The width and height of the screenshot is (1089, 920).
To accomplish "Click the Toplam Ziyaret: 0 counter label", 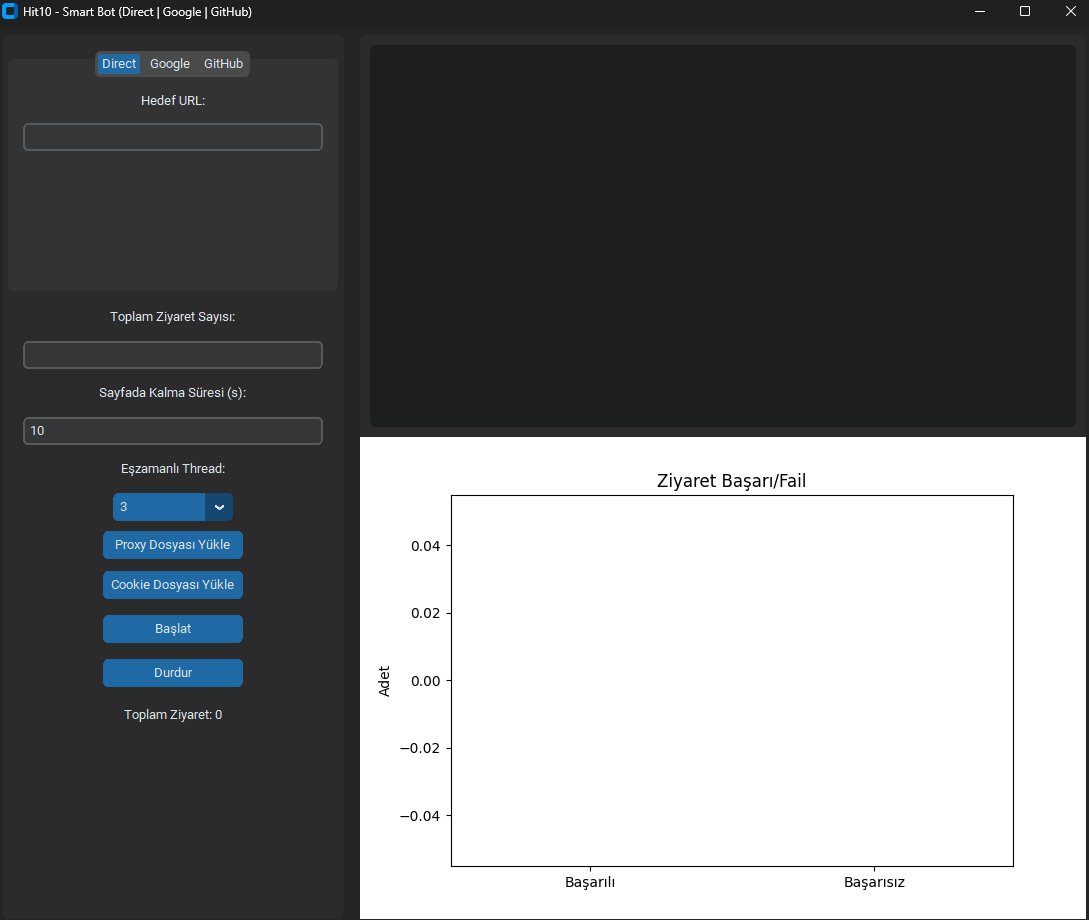I will tap(172, 714).
